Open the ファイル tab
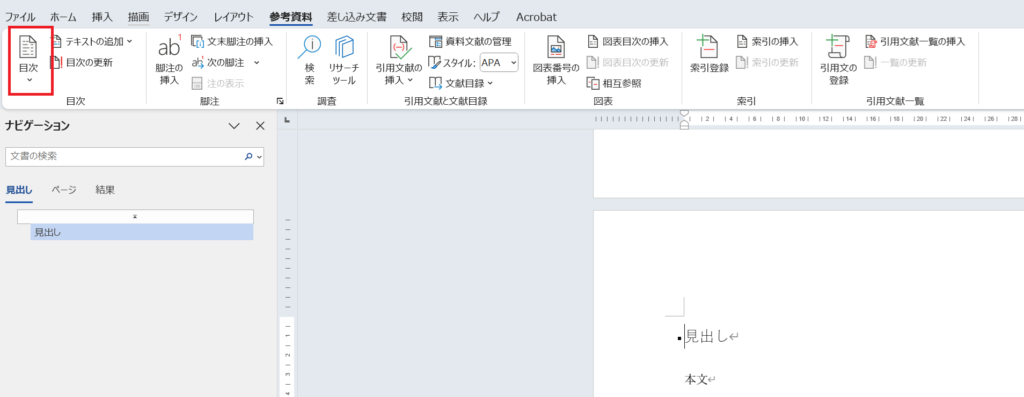This screenshot has width=1024, height=397. tap(20, 17)
